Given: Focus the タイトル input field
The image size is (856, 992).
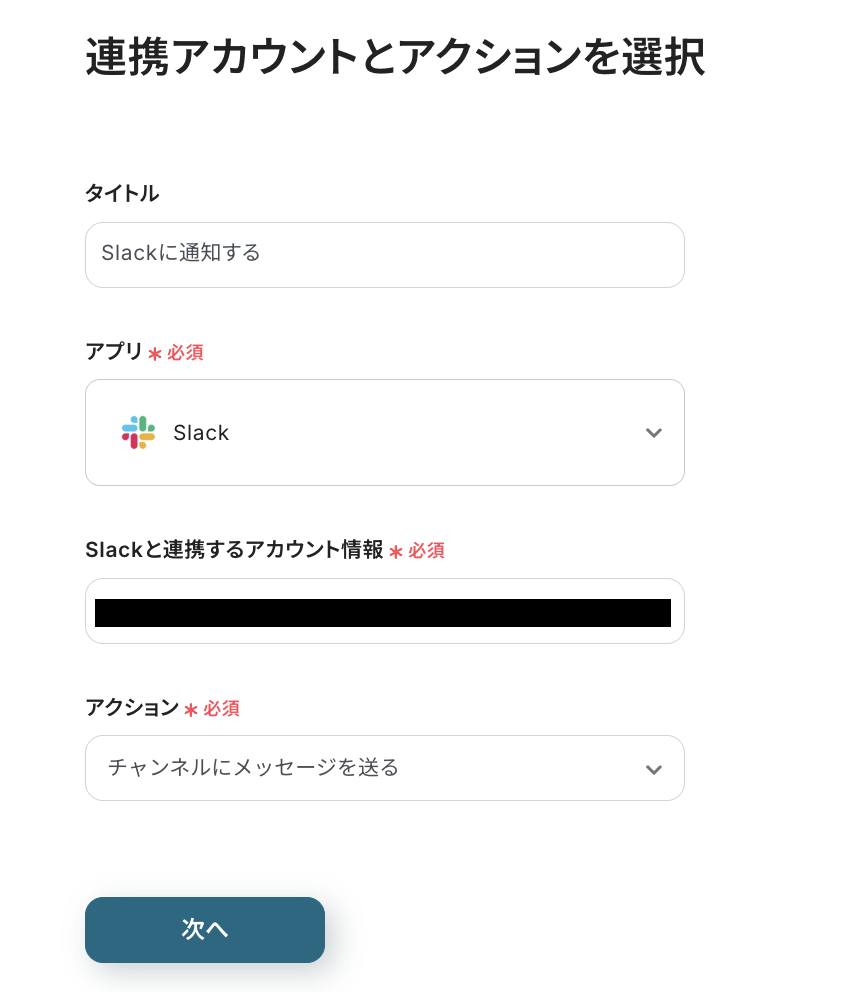Looking at the screenshot, I should pyautogui.click(x=385, y=255).
